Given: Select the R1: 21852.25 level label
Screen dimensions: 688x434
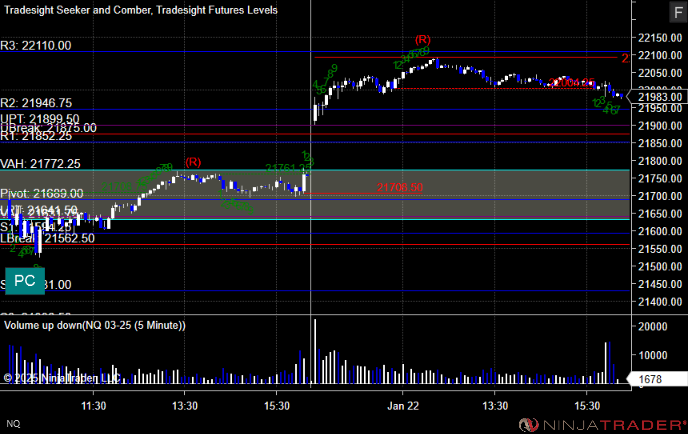Looking at the screenshot, I should (x=36, y=136).
